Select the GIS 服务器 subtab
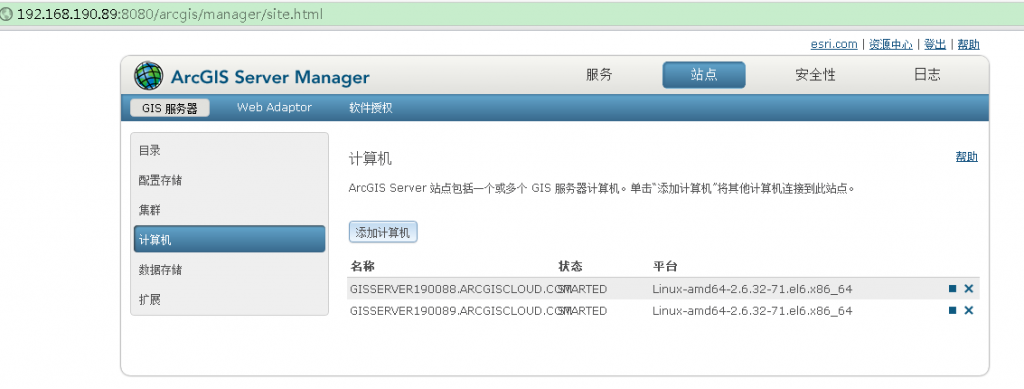 pos(170,108)
